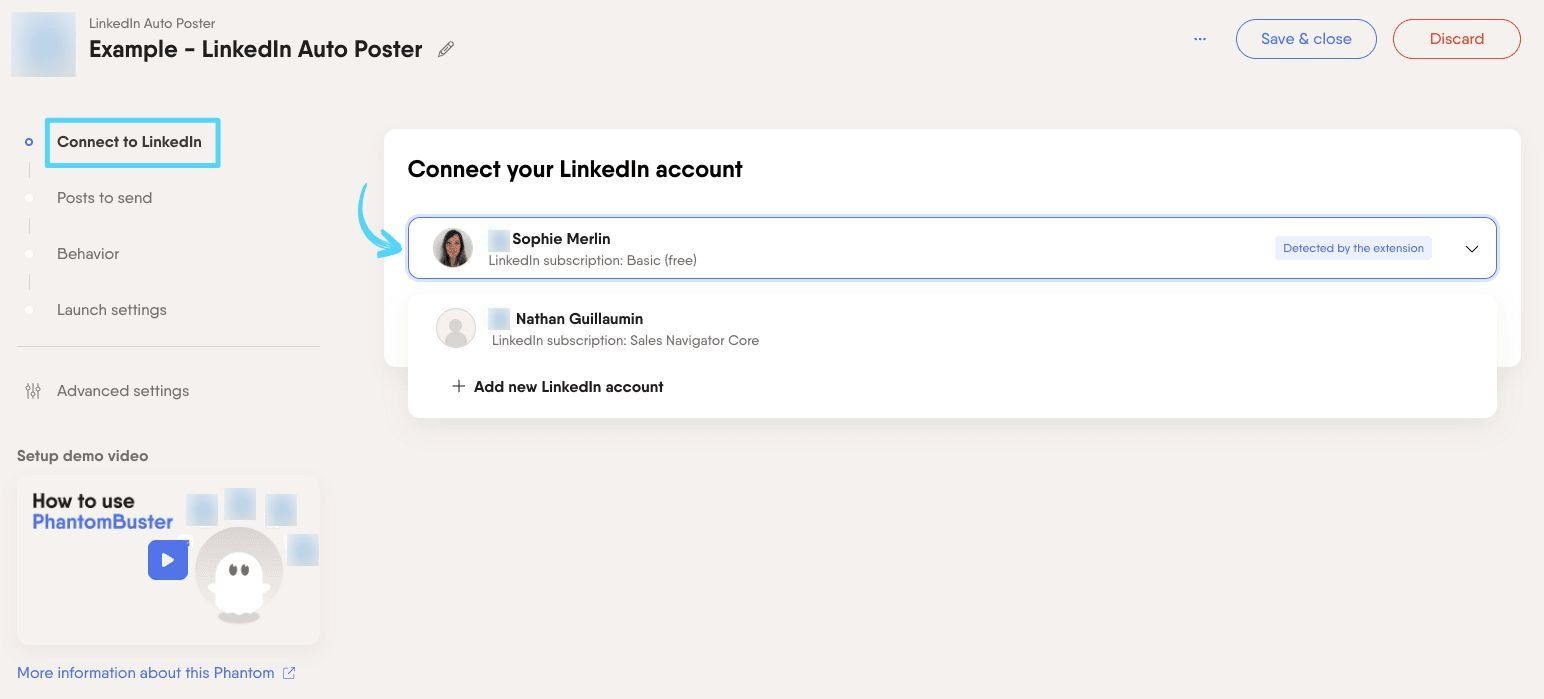Open More information about this Phantom link
The width and height of the screenshot is (1544, 699).
(145, 673)
